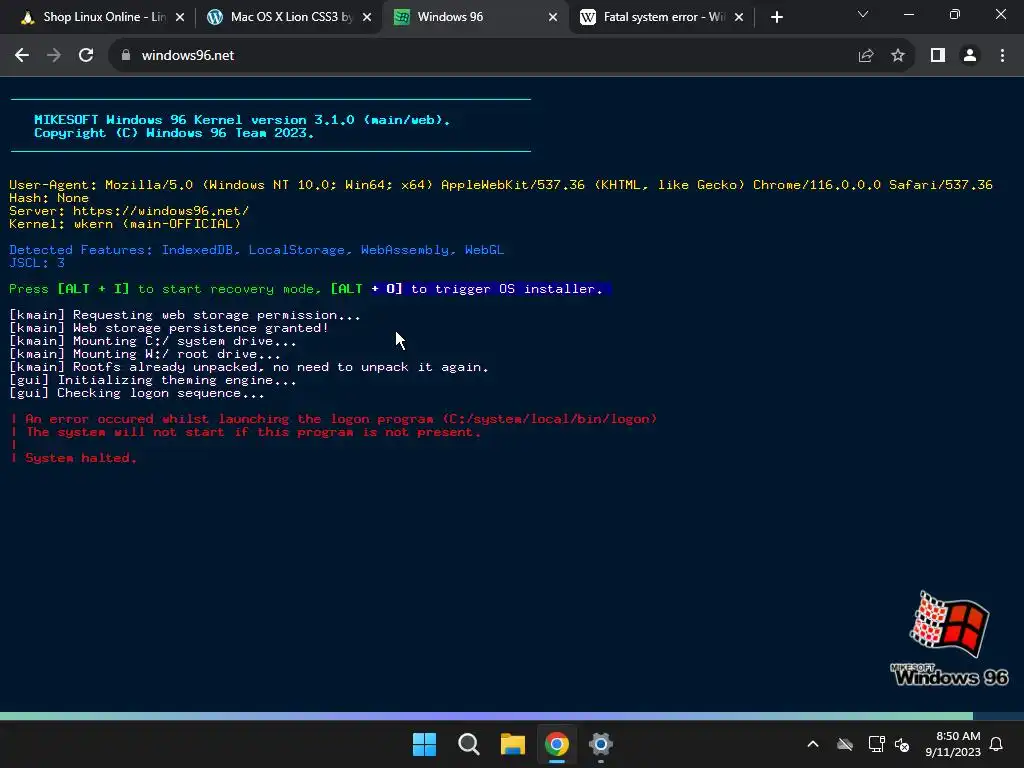The height and width of the screenshot is (768, 1024).
Task: Click the Mikesoft Windows 96 logo
Action: (949, 639)
